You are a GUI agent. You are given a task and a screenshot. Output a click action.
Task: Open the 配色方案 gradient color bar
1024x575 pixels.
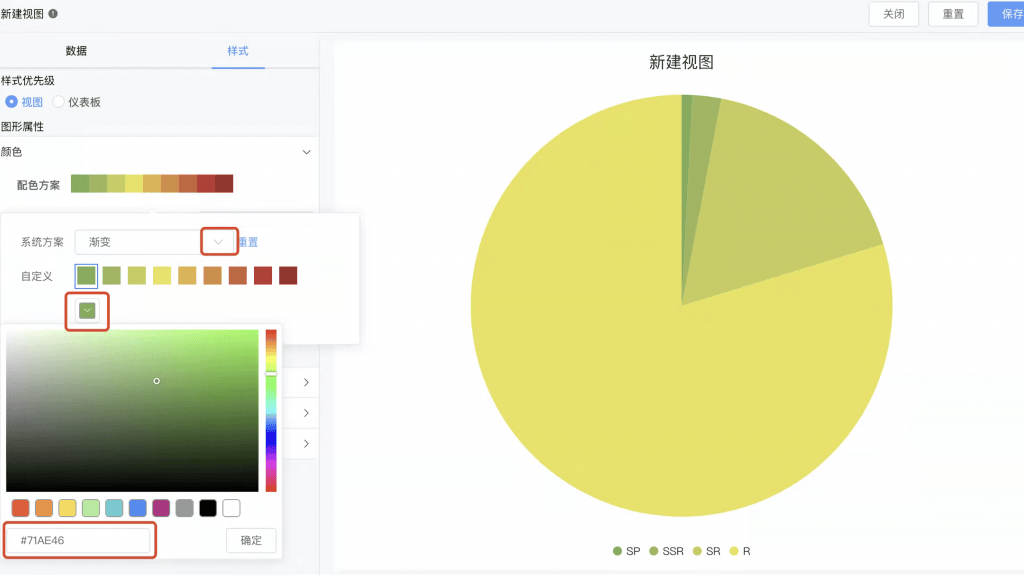(152, 184)
